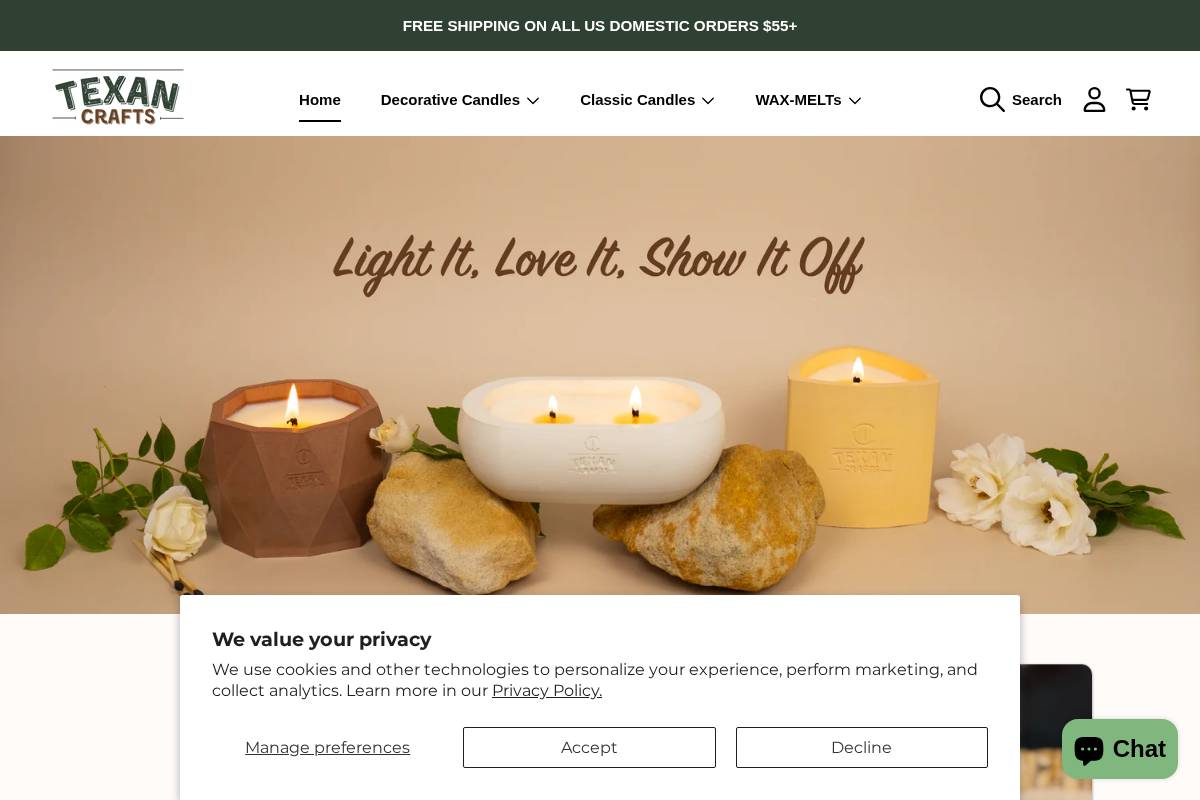
Task: Decline cookies in the privacy banner
Action: 862,747
